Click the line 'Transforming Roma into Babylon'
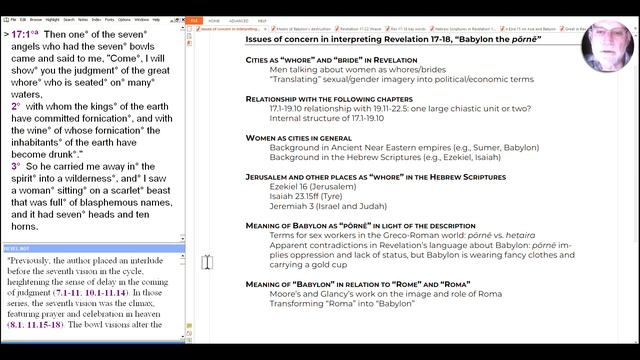640x360 pixels. pos(342,304)
